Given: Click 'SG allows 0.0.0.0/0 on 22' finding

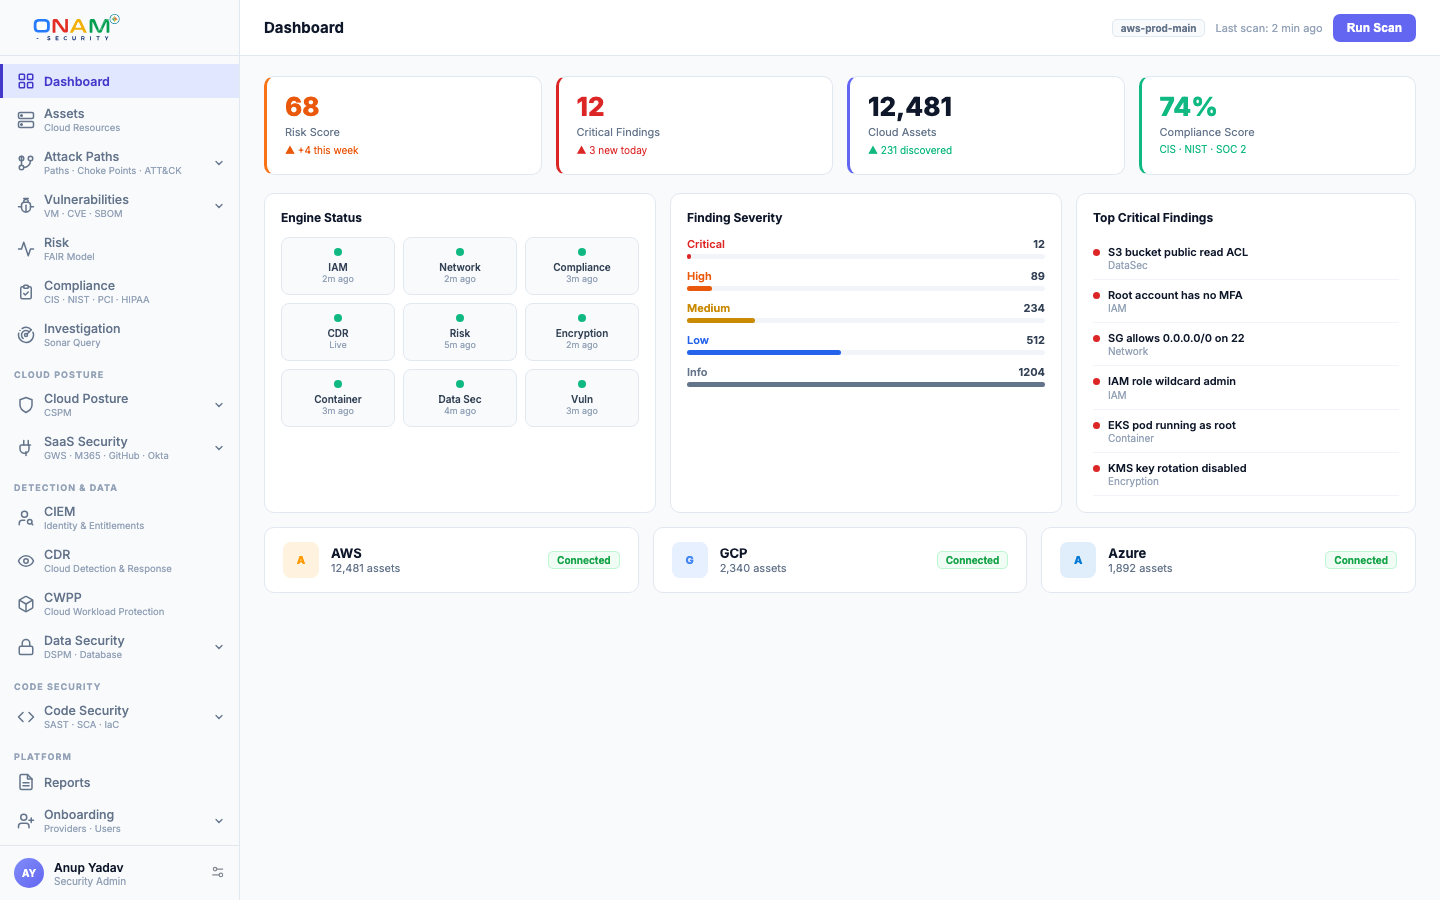Looking at the screenshot, I should (1246, 345).
